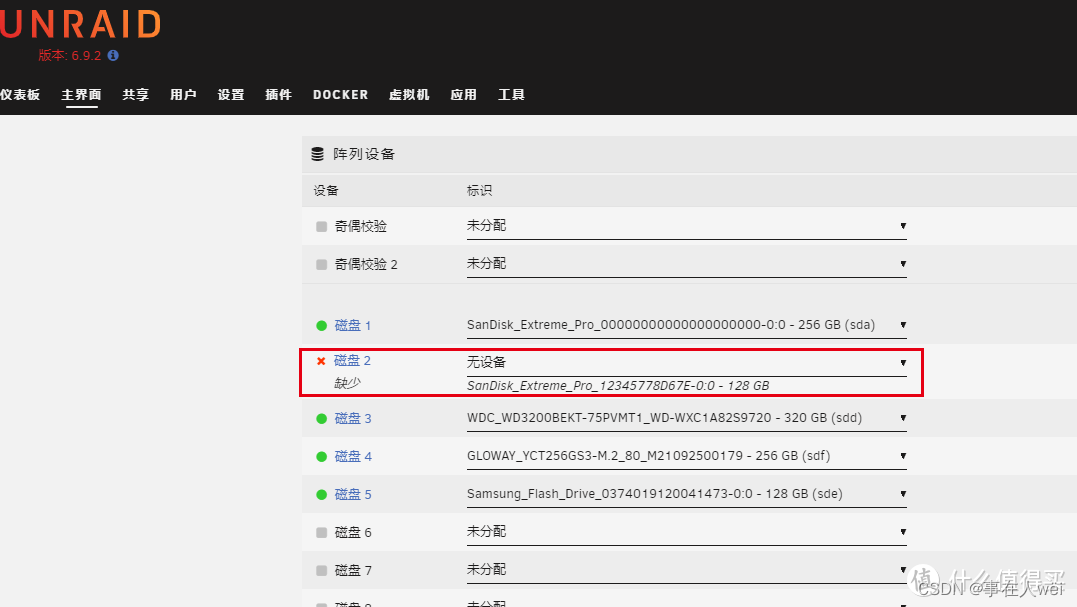1077x607 pixels.
Task: Click 奇偶校验 2 label
Action: [x=365, y=264]
